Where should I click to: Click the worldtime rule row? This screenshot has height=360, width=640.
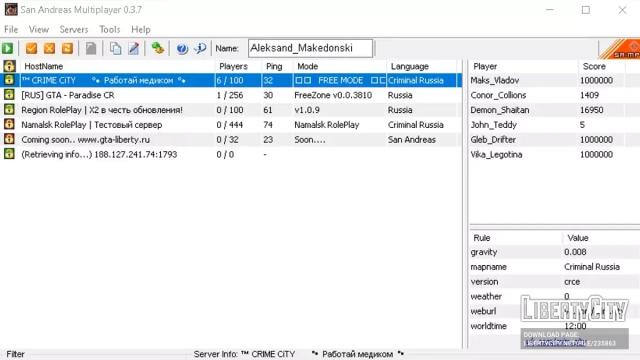point(554,326)
